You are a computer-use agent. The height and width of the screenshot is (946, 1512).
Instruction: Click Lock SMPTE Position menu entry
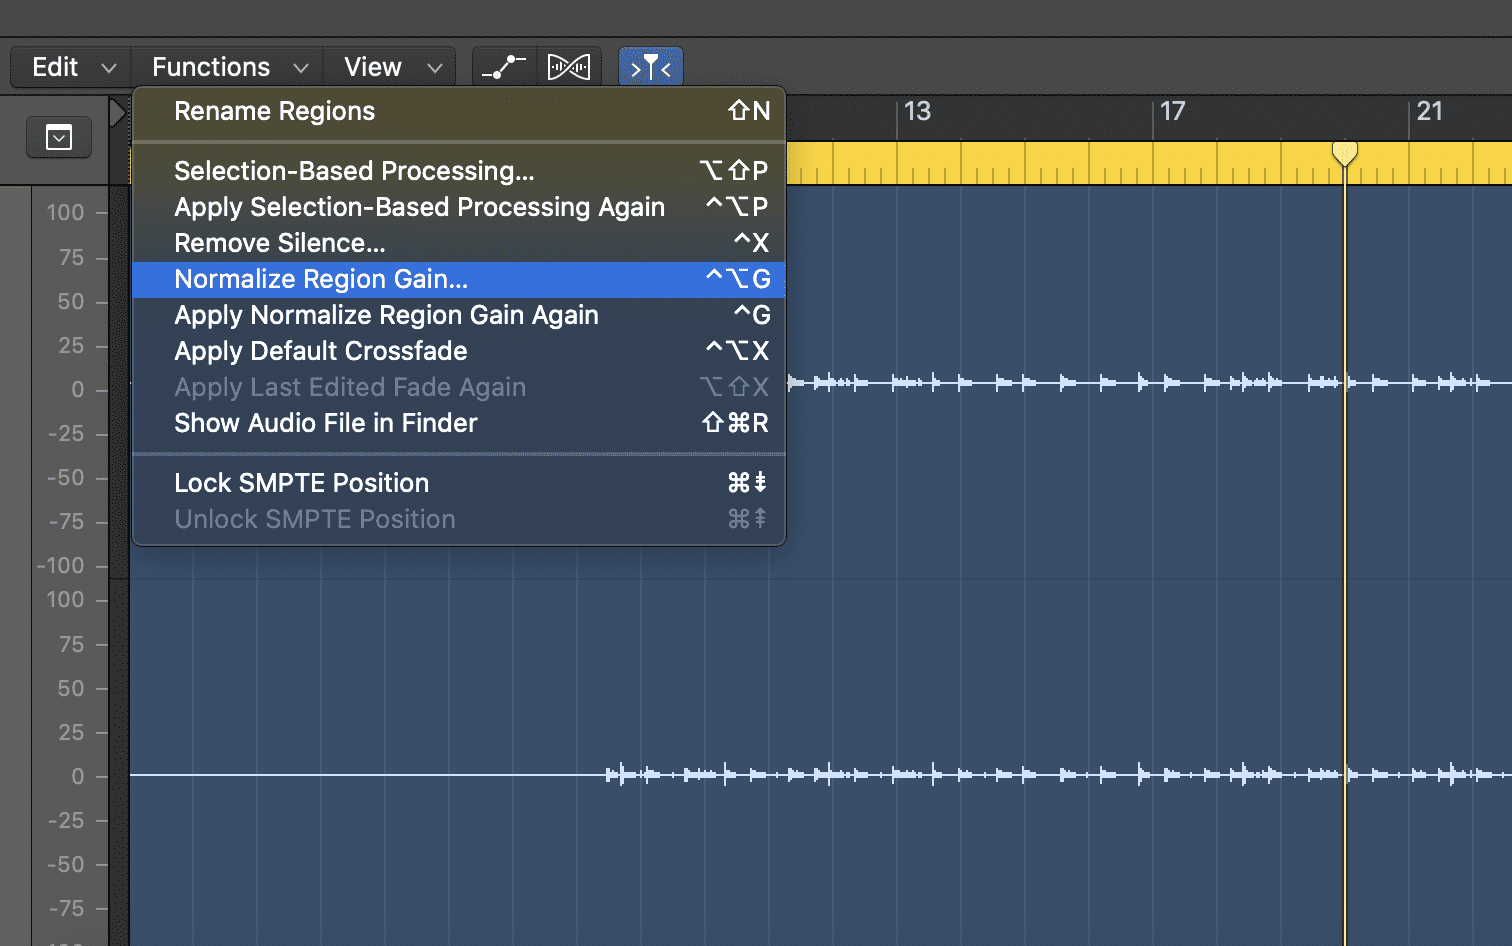coord(301,483)
